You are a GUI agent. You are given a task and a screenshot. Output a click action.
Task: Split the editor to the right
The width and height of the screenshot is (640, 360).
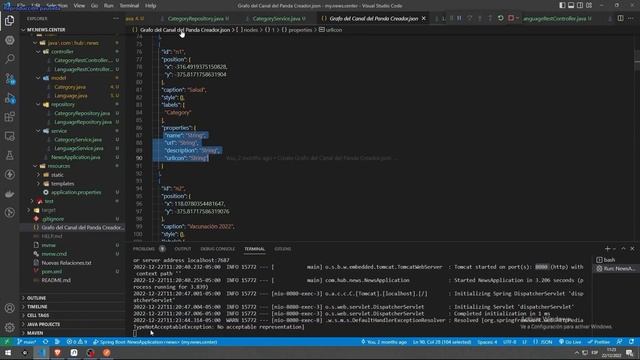click(620, 18)
